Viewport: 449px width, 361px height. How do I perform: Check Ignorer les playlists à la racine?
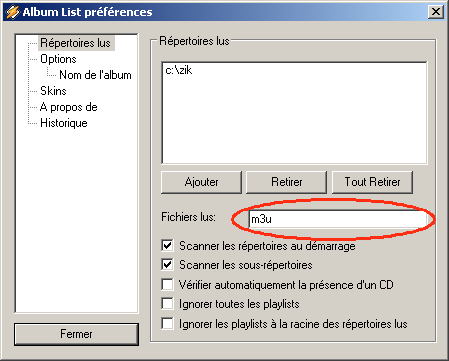167,323
